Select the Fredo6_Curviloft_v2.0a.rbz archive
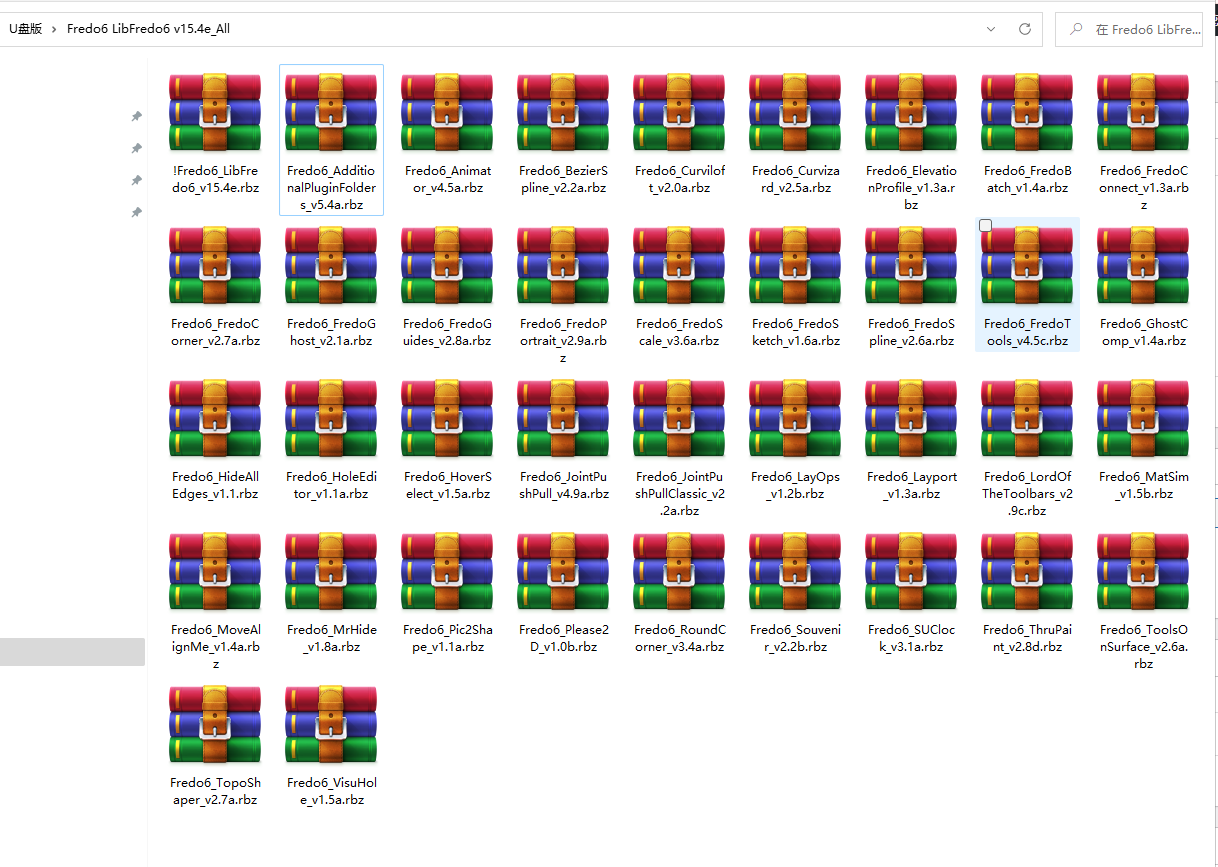The image size is (1218, 867). [x=679, y=112]
